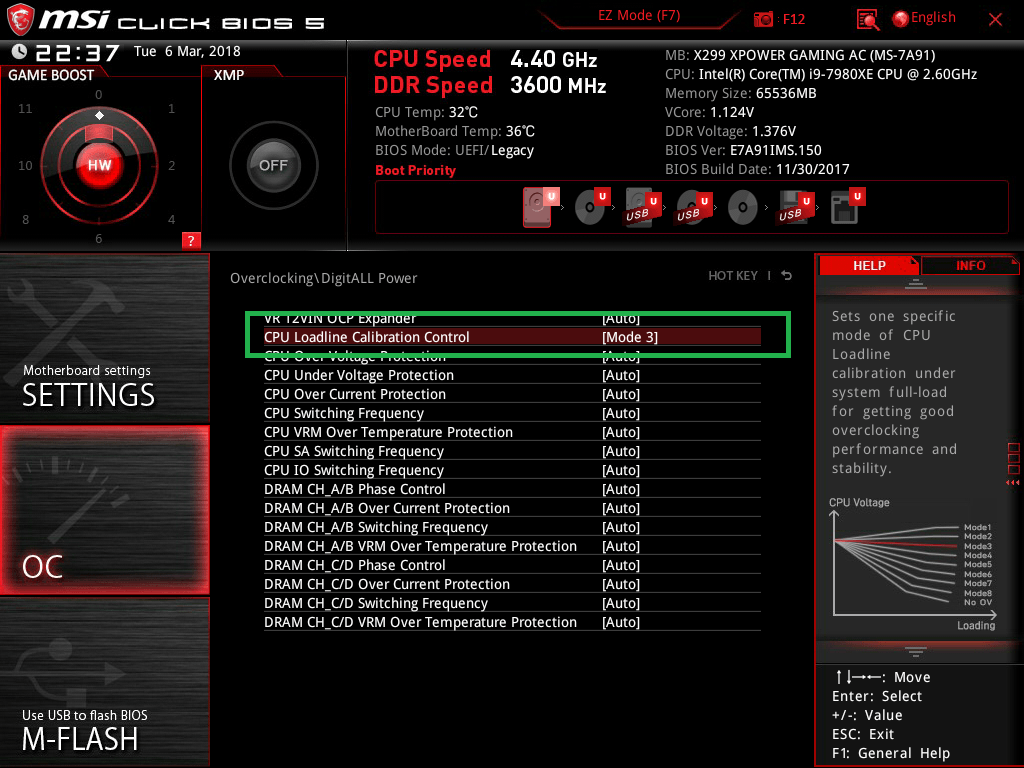Image resolution: width=1024 pixels, height=768 pixels.
Task: Open the DRAM CH_A/B Phase Control value
Action: pyautogui.click(x=621, y=489)
